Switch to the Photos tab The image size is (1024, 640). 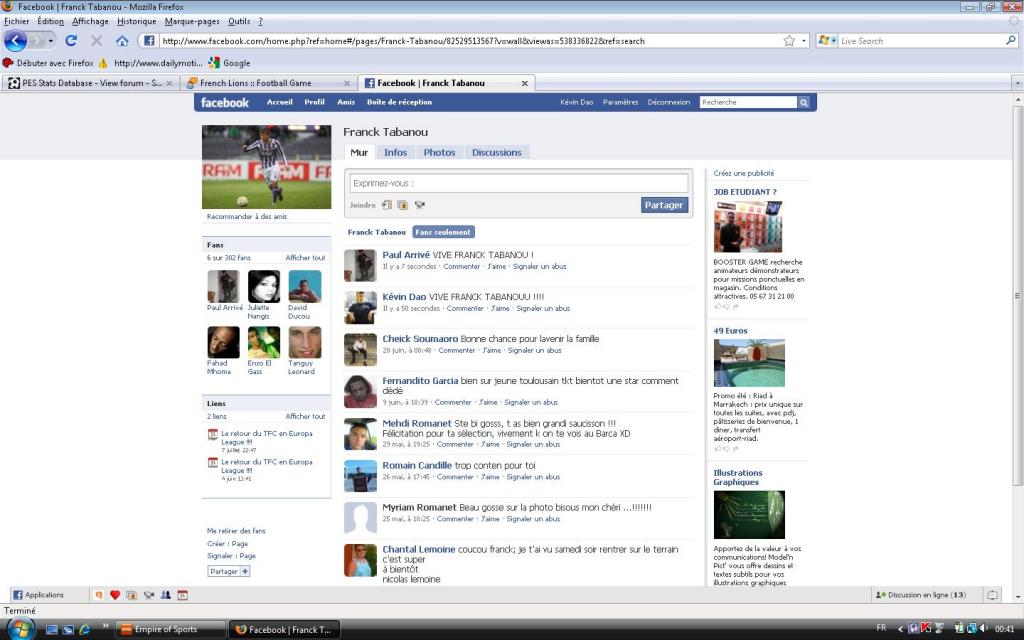coord(439,153)
